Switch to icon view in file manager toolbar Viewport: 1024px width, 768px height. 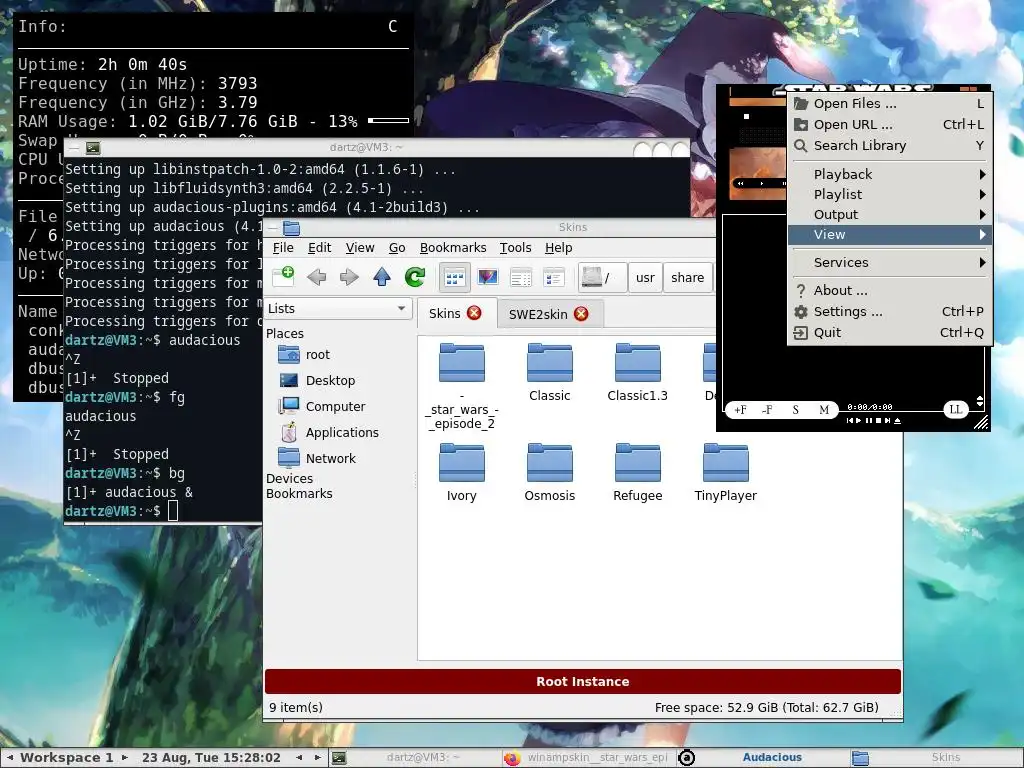pyautogui.click(x=455, y=278)
